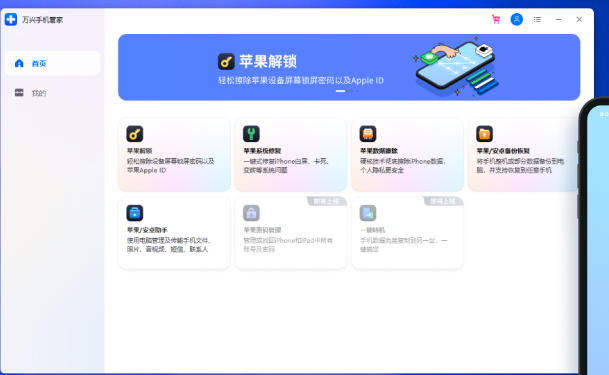Click the card icon beside 我的
609x375 pixels.
pyautogui.click(x=19, y=92)
